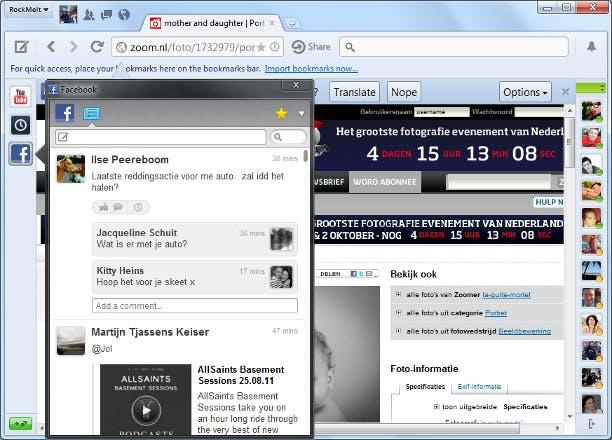This screenshot has height=440, width=612.
Task: Click the 'la-puite-mortel' link
Action: pos(506,295)
